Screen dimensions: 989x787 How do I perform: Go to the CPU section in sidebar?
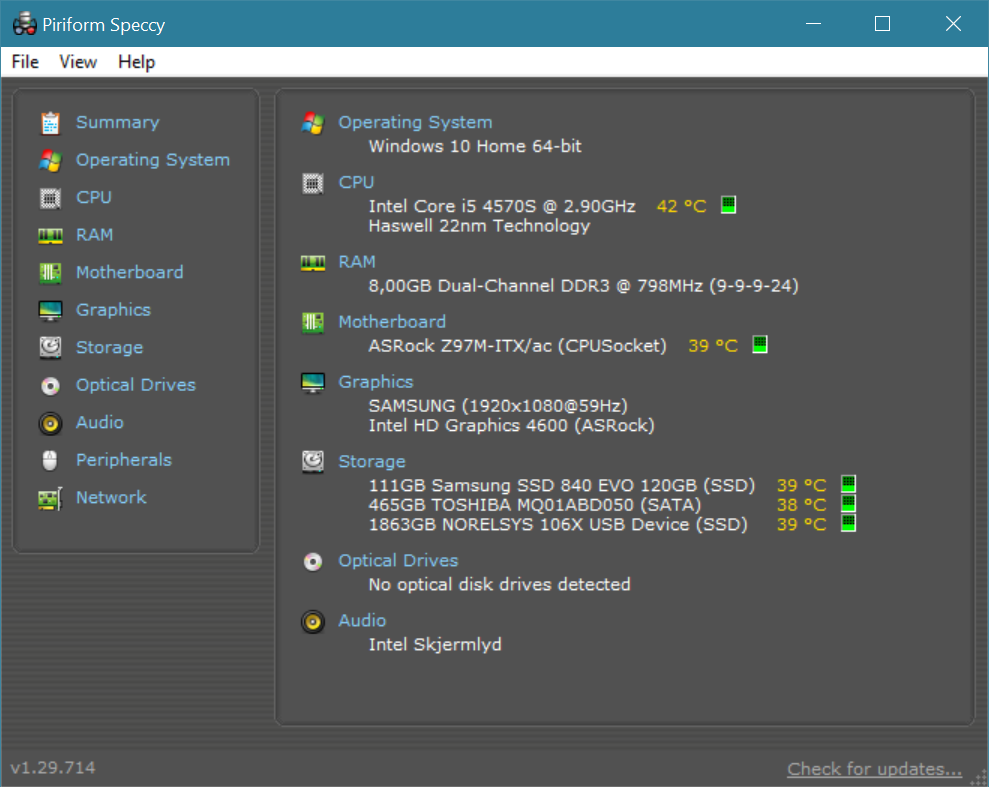coord(94,197)
